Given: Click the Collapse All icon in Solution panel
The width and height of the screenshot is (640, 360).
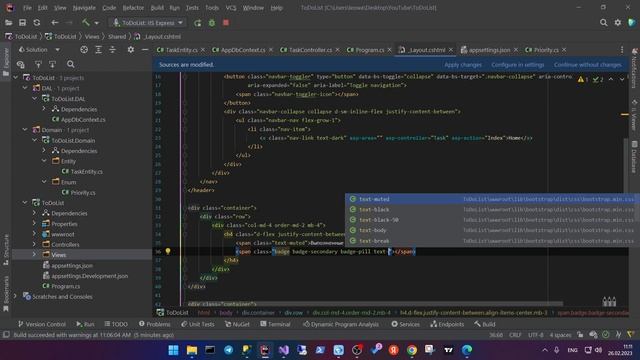Looking at the screenshot, I should point(113,50).
